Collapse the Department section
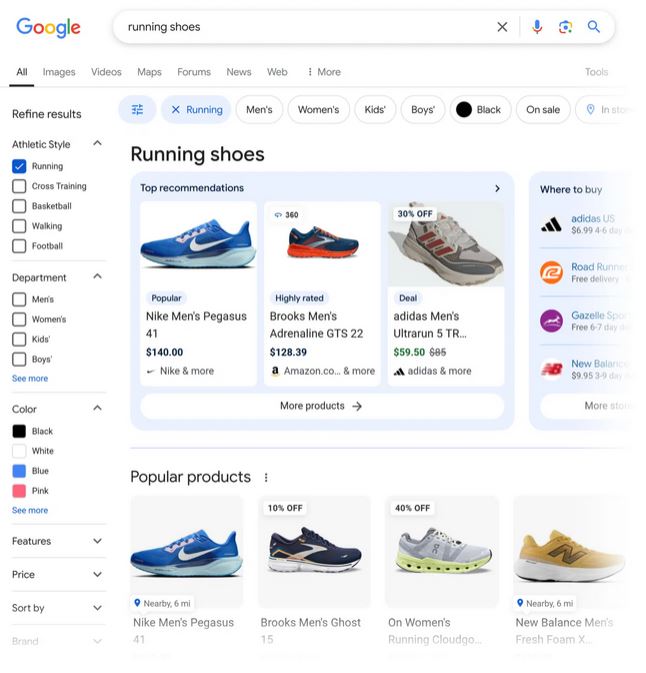The width and height of the screenshot is (646, 673). tap(97, 276)
